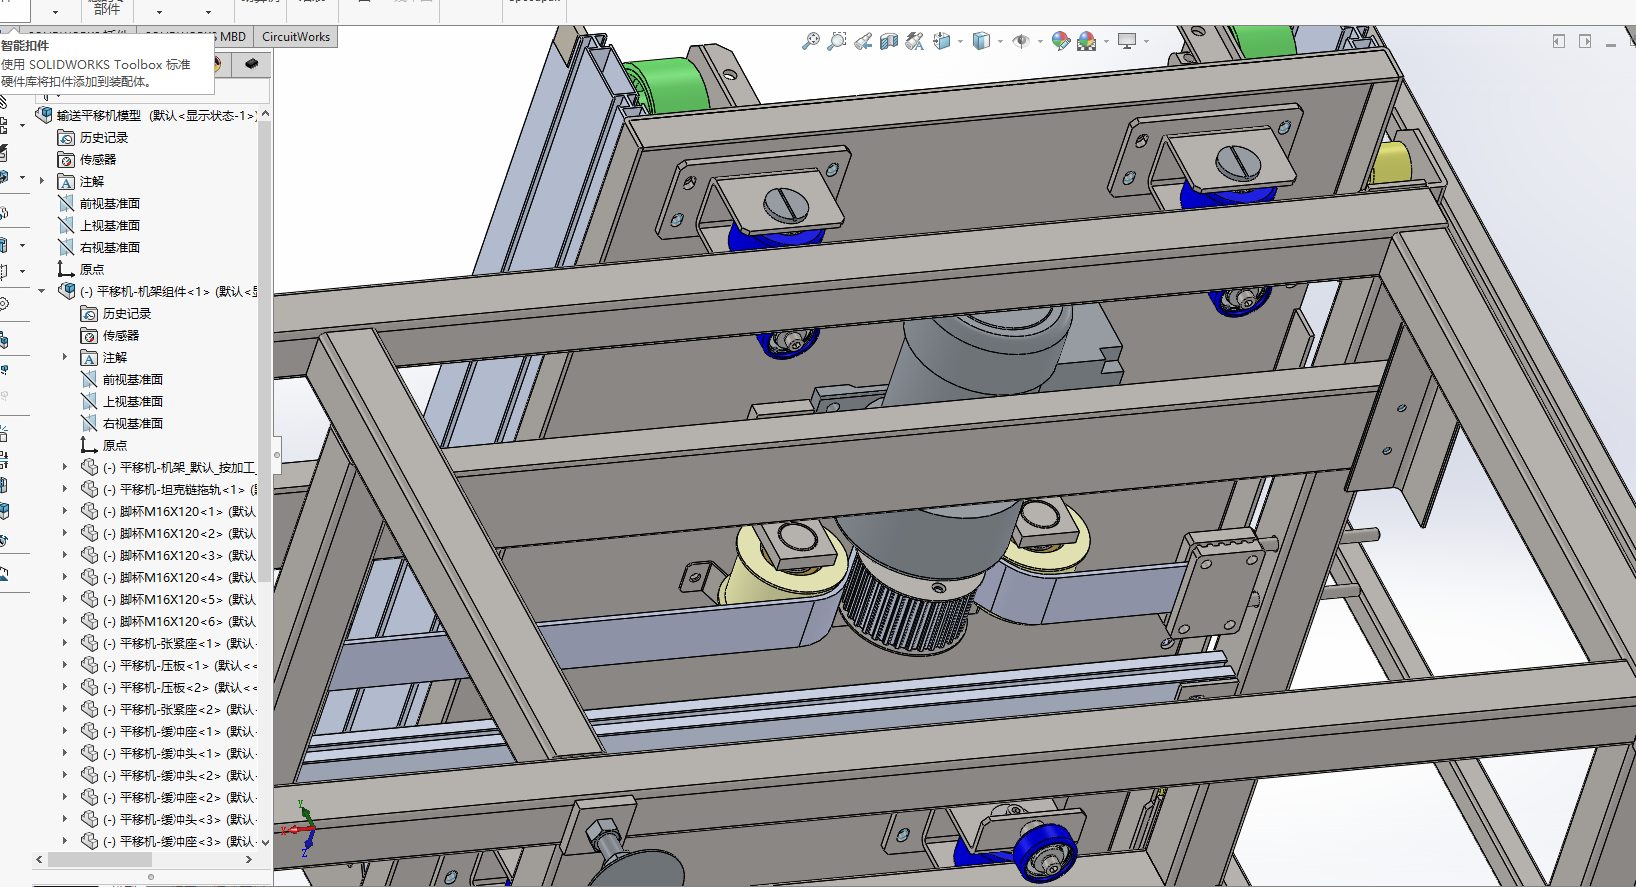
Task: Open the Section View tool
Action: [889, 41]
